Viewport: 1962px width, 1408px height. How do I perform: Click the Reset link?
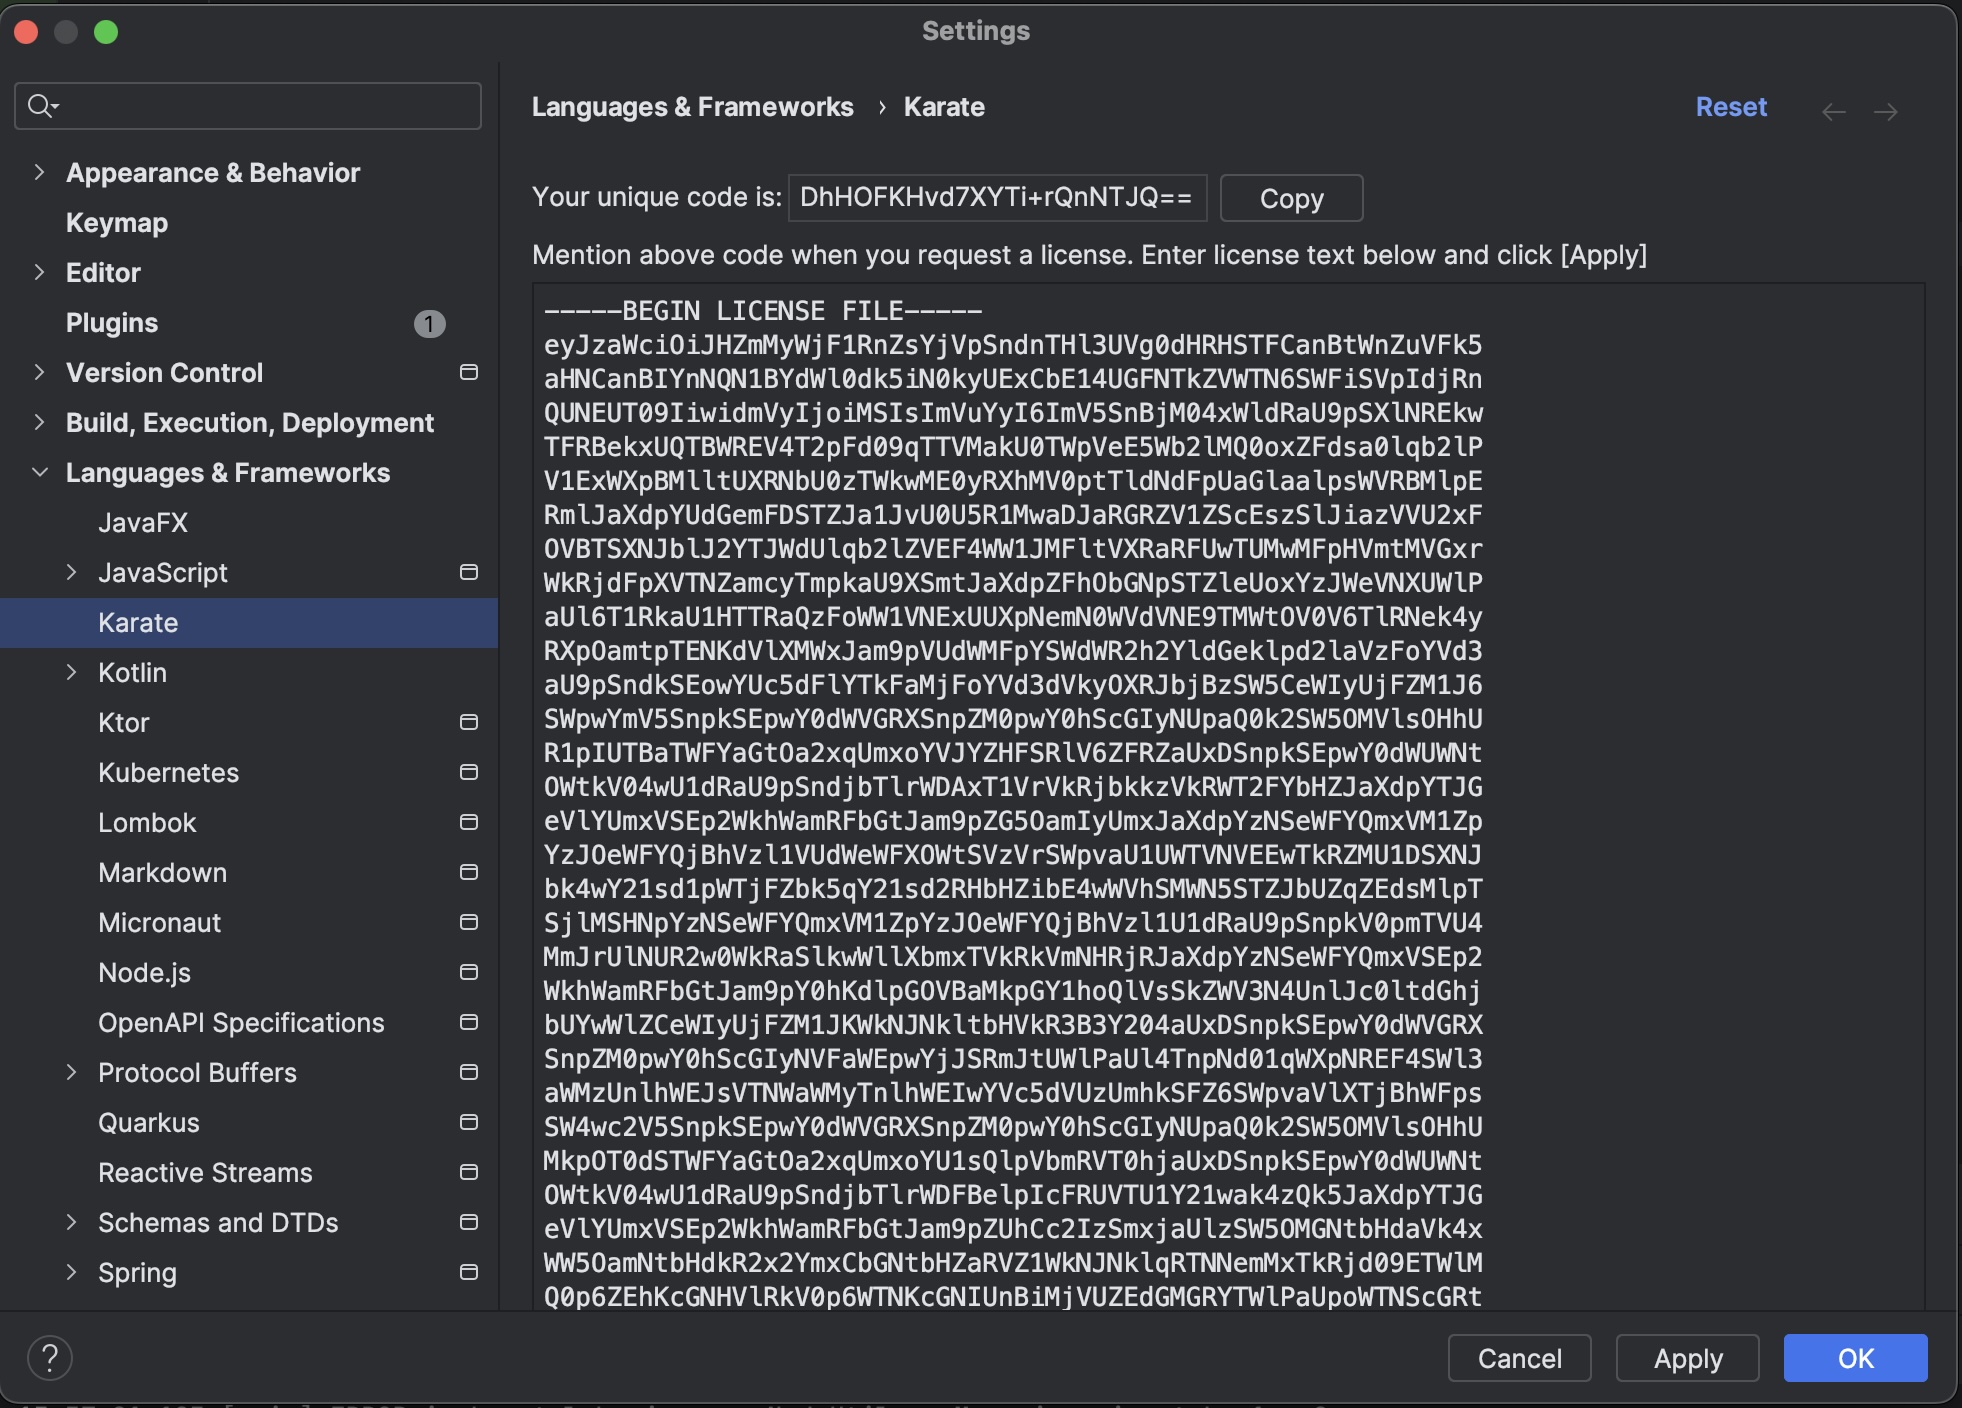pos(1730,107)
